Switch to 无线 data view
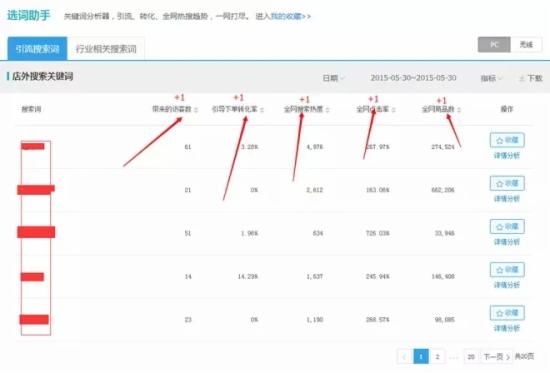This screenshot has width=550, height=373. 526,45
